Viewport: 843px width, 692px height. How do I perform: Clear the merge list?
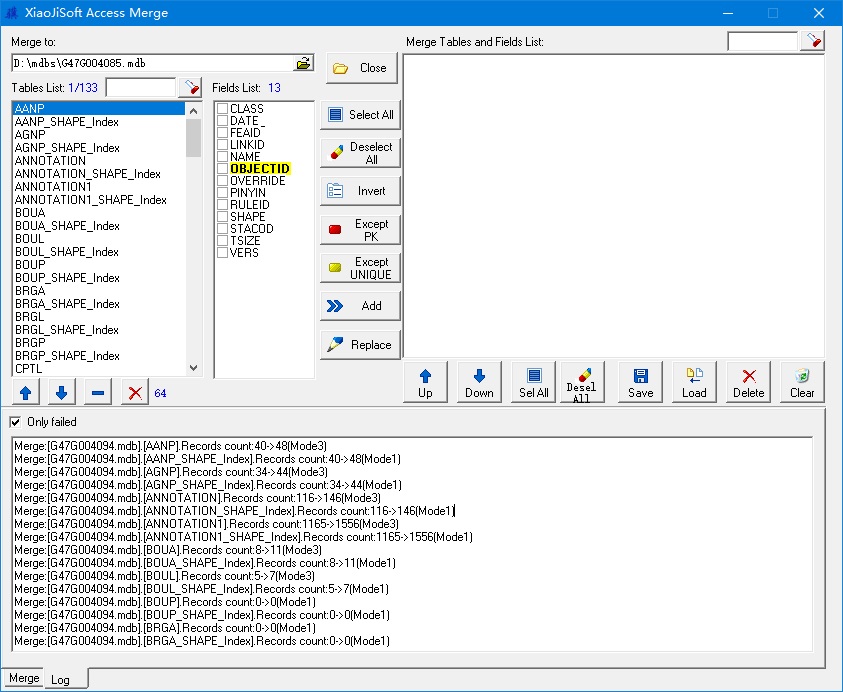[x=802, y=382]
